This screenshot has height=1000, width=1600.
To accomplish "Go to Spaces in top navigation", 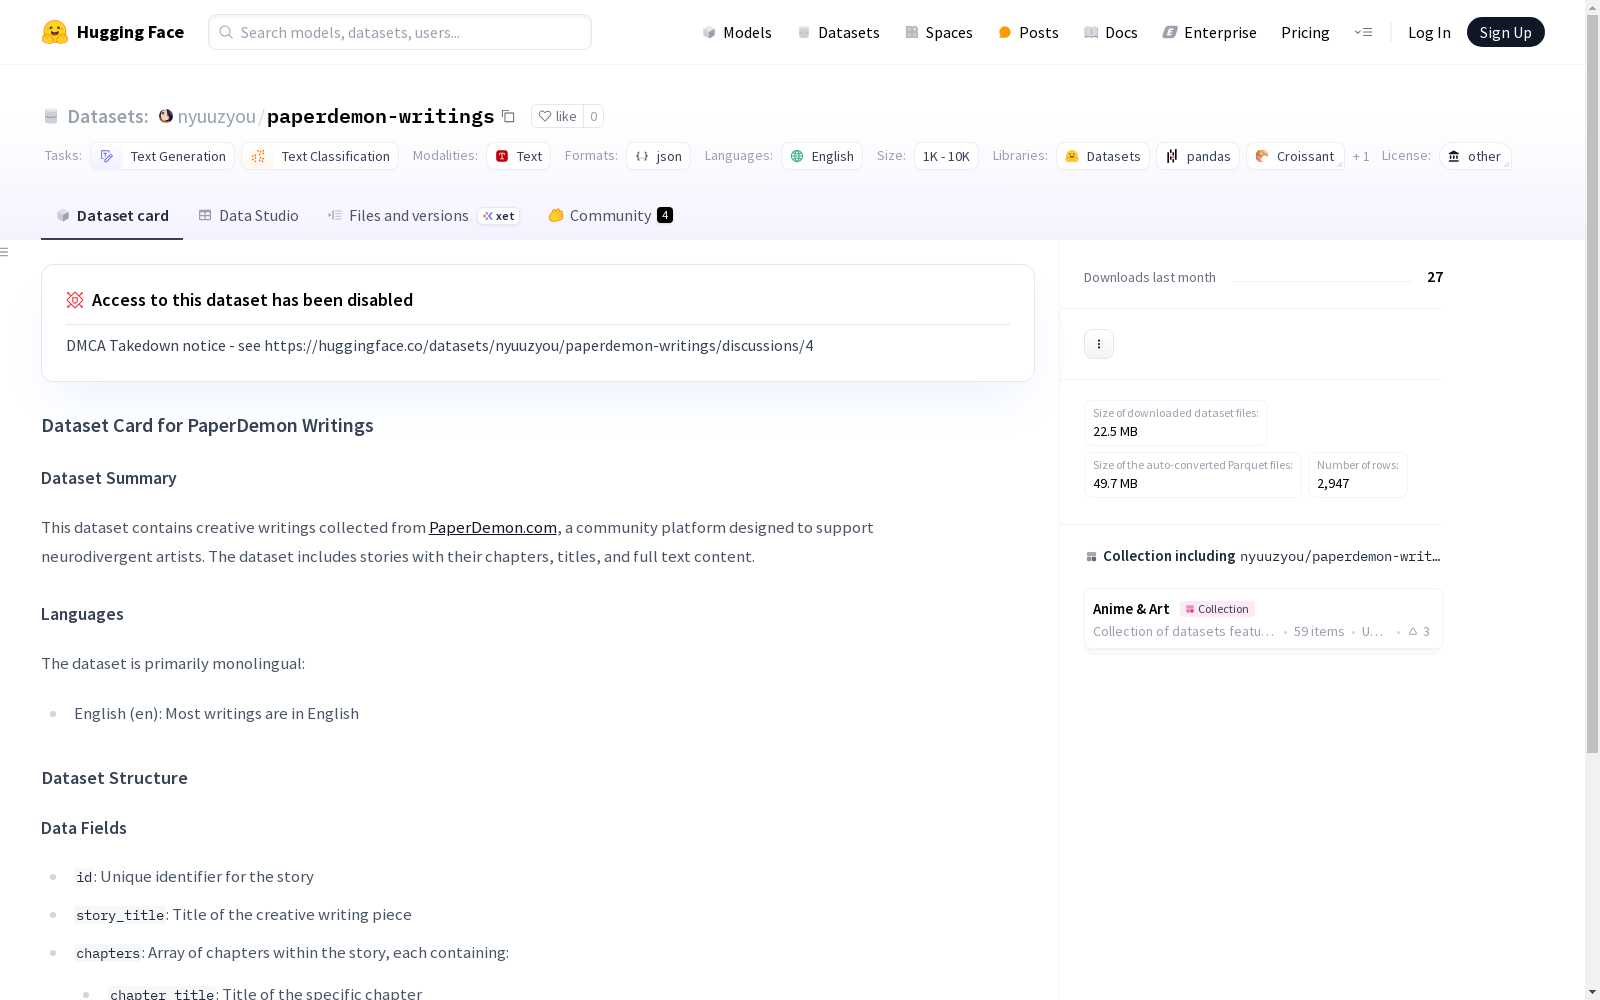I will click(x=939, y=32).
